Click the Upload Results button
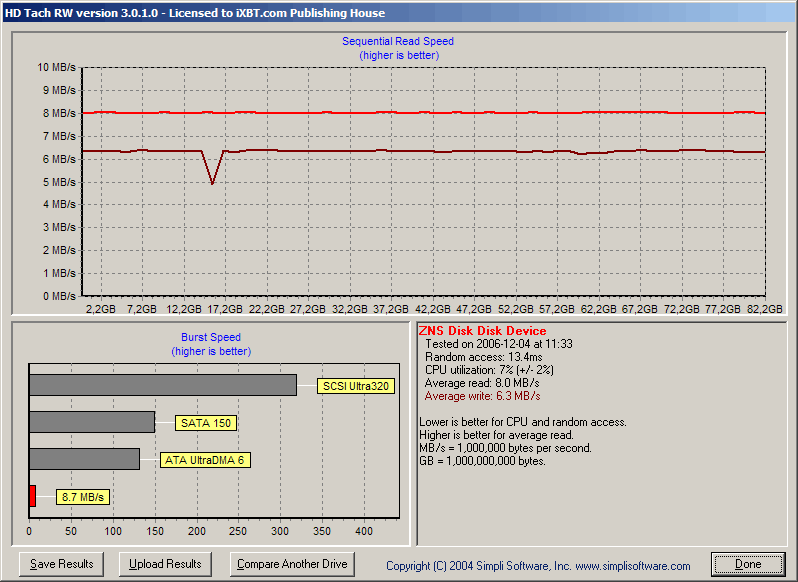 coord(165,564)
